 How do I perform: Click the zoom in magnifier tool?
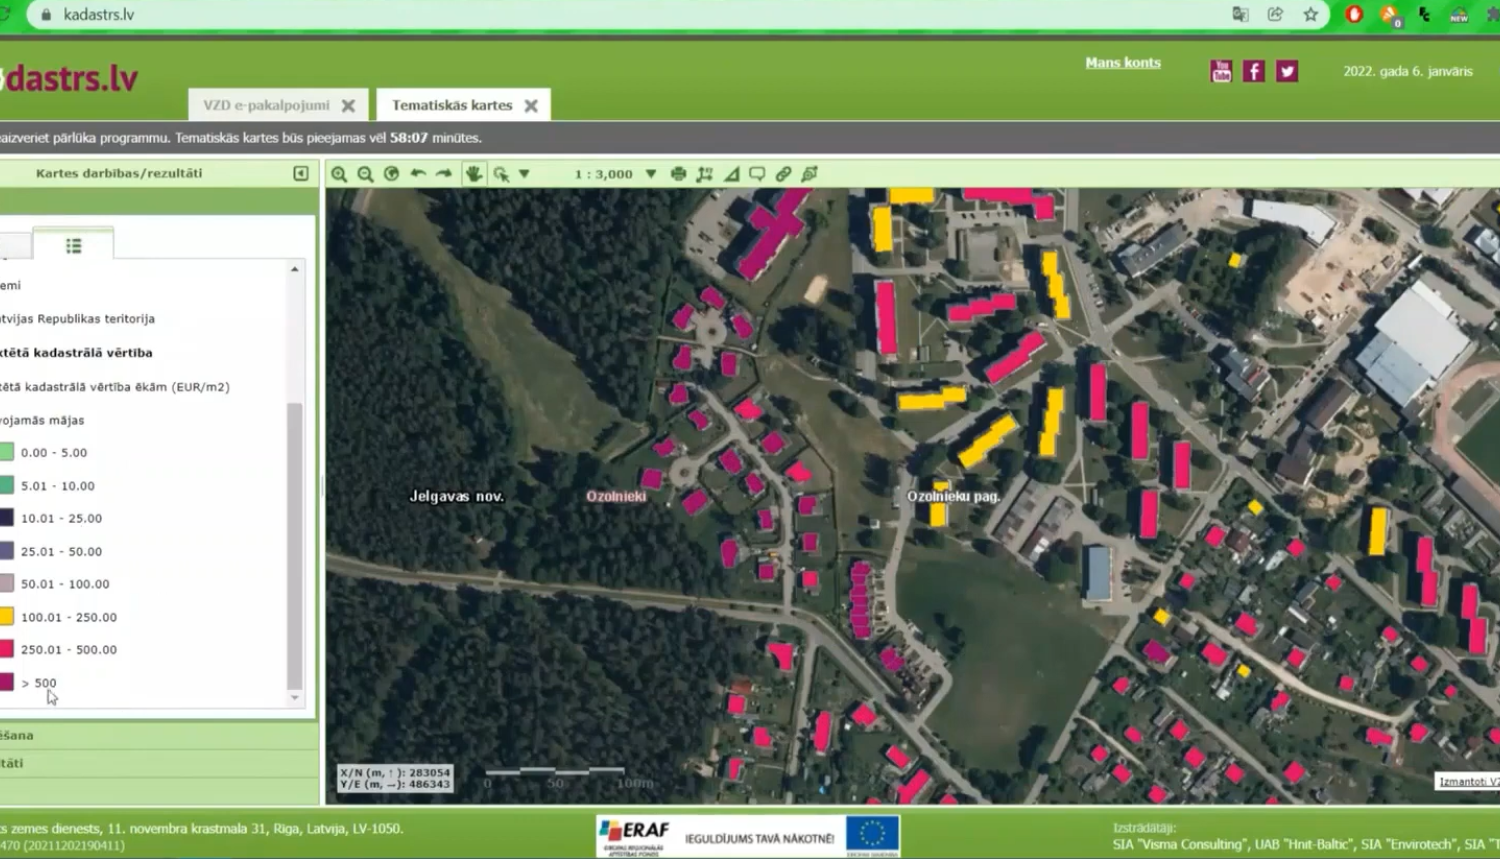(339, 174)
